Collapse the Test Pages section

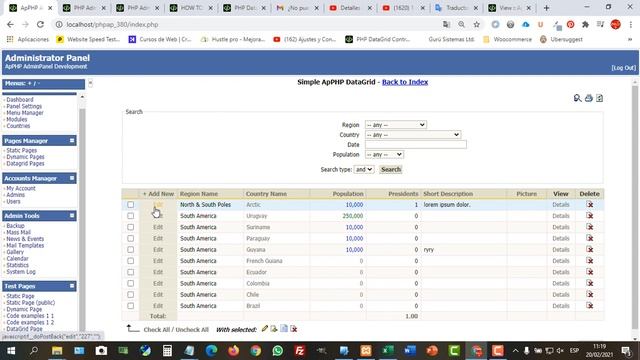click(72, 286)
